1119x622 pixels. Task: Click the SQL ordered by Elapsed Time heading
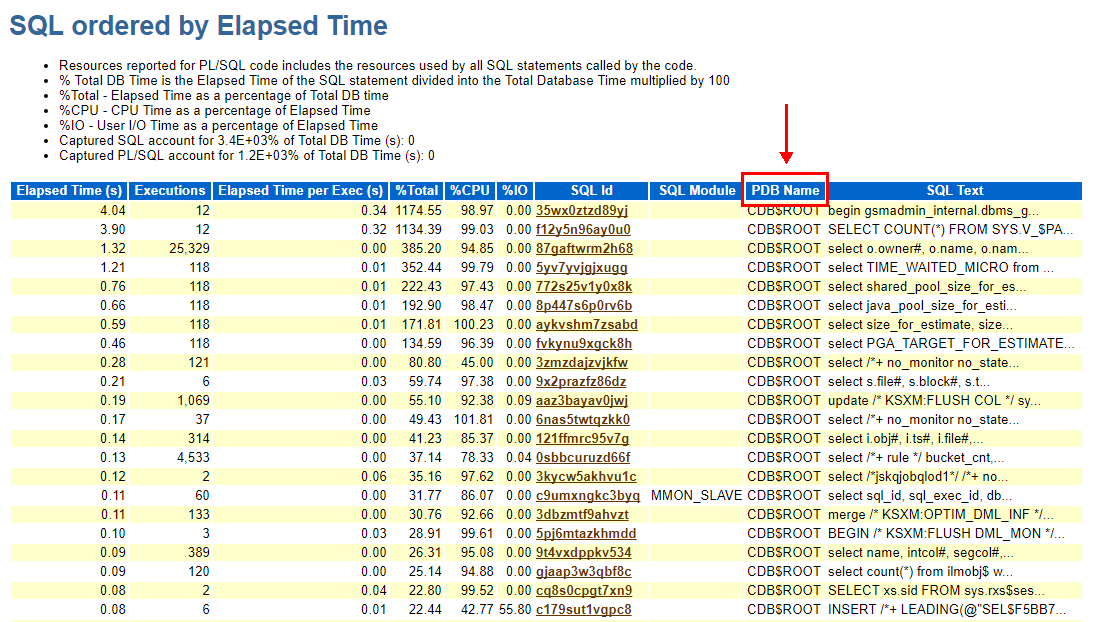[x=198, y=26]
